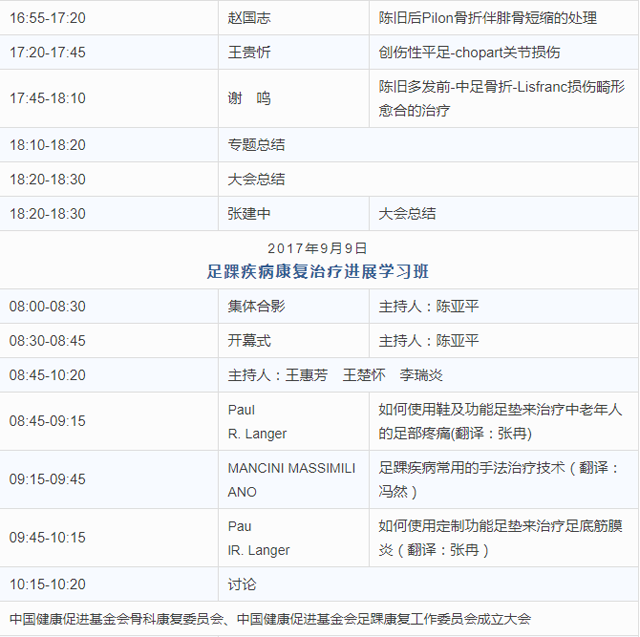Click the 10:15-10:20 time cell
The image size is (640, 637).
[48, 584]
